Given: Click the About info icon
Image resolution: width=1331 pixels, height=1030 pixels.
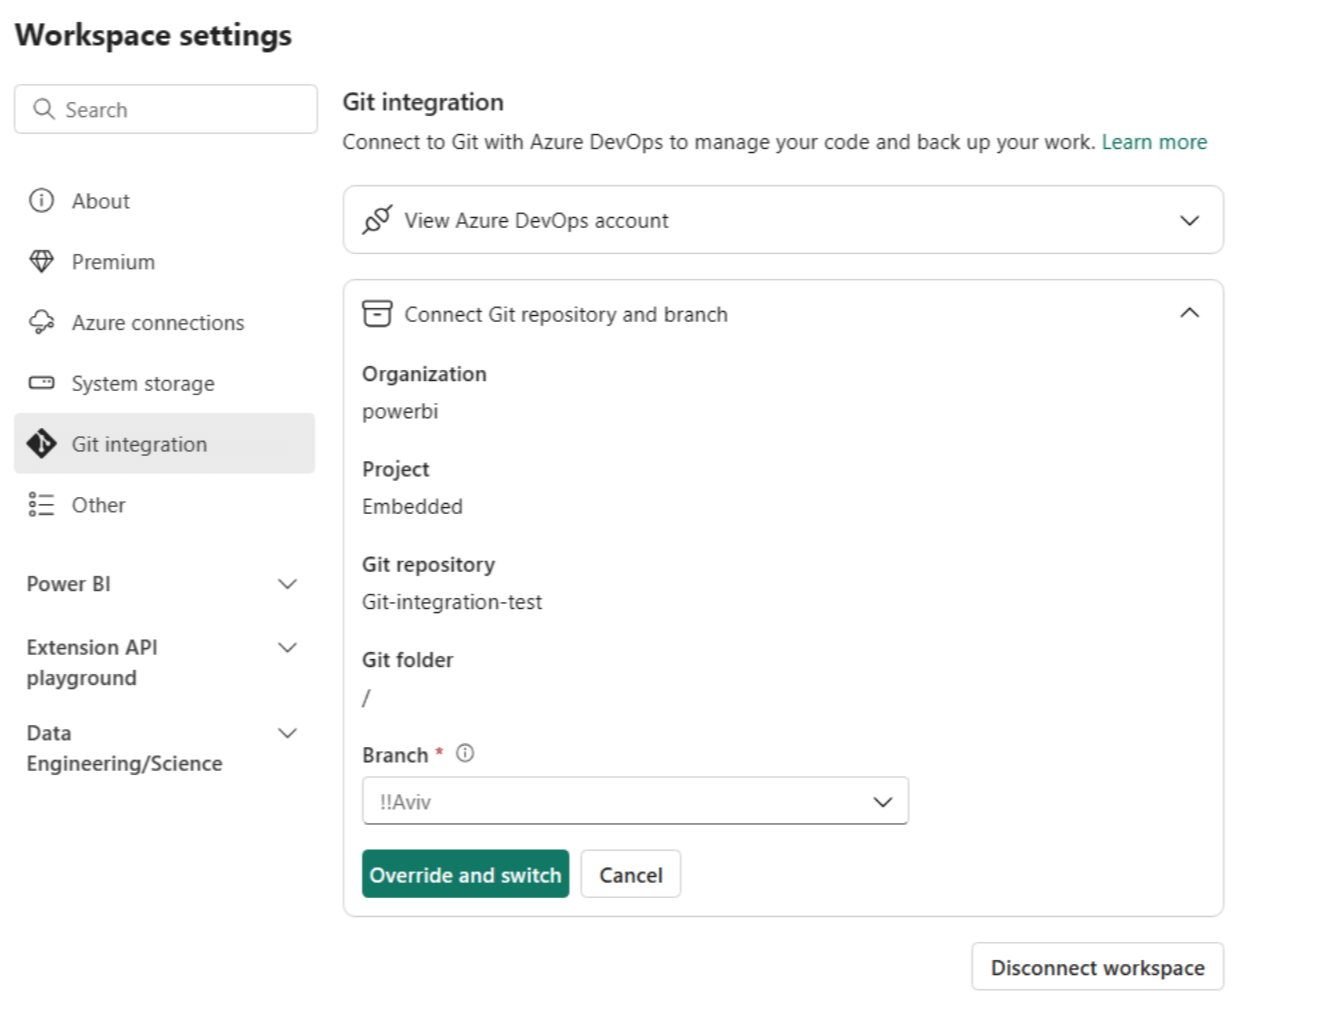Looking at the screenshot, I should pos(41,200).
